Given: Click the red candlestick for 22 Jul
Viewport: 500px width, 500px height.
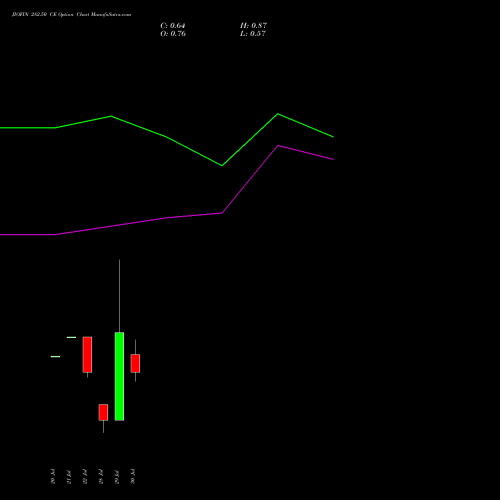Looking at the screenshot, I should coord(87,355).
